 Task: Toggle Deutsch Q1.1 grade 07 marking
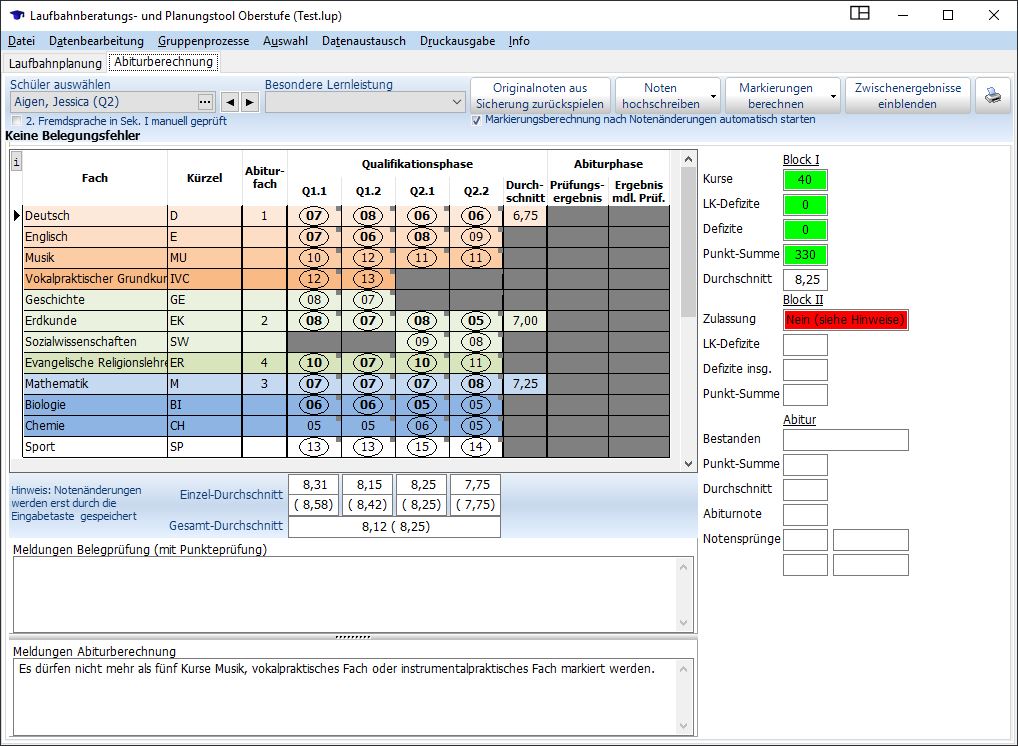pyautogui.click(x=314, y=216)
